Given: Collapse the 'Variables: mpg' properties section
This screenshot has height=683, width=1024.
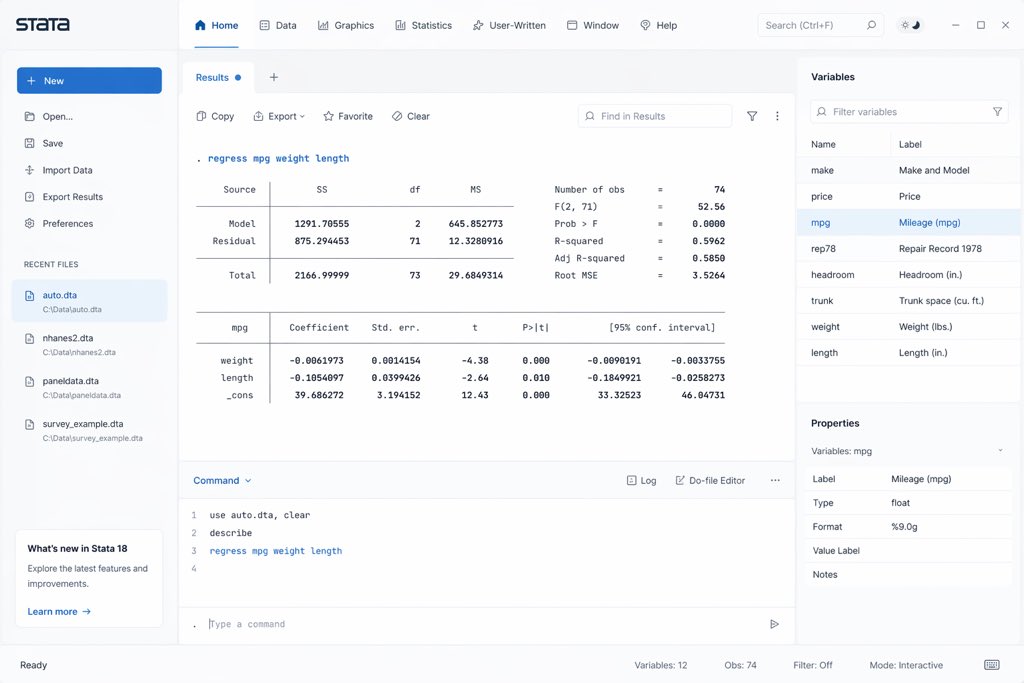Looking at the screenshot, I should (x=1000, y=451).
